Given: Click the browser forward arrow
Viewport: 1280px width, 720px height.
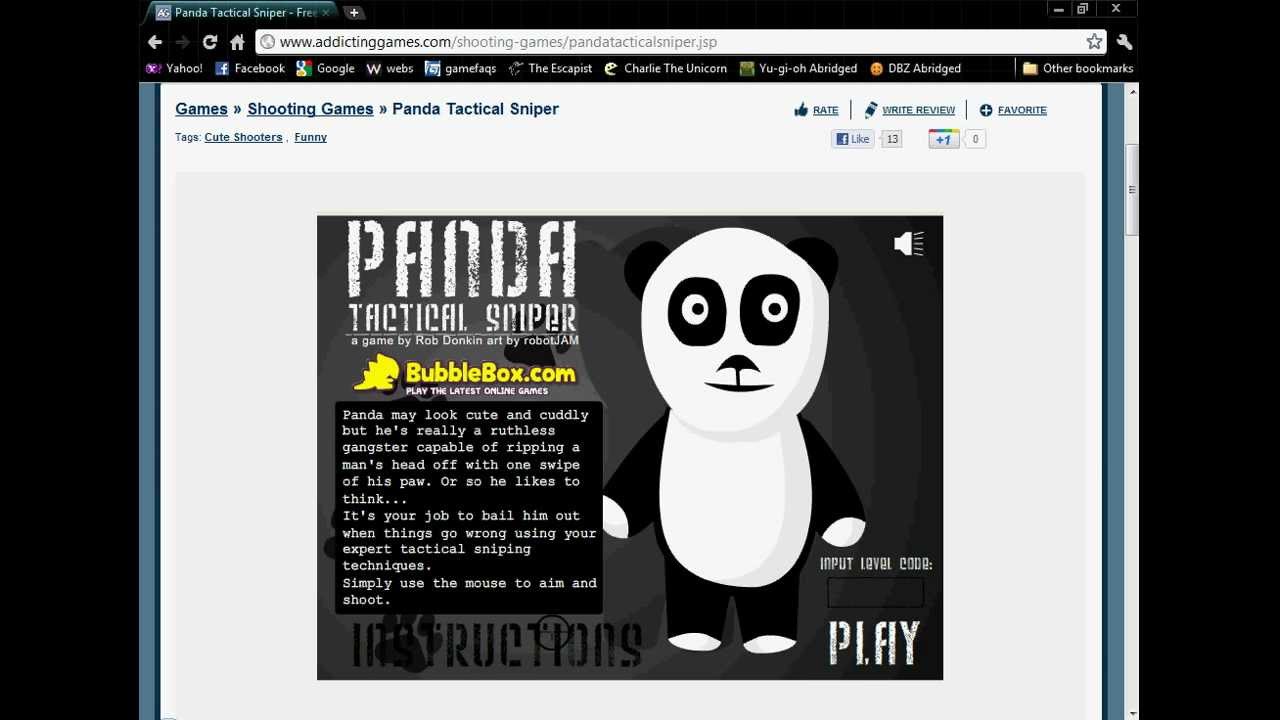Looking at the screenshot, I should pyautogui.click(x=182, y=42).
